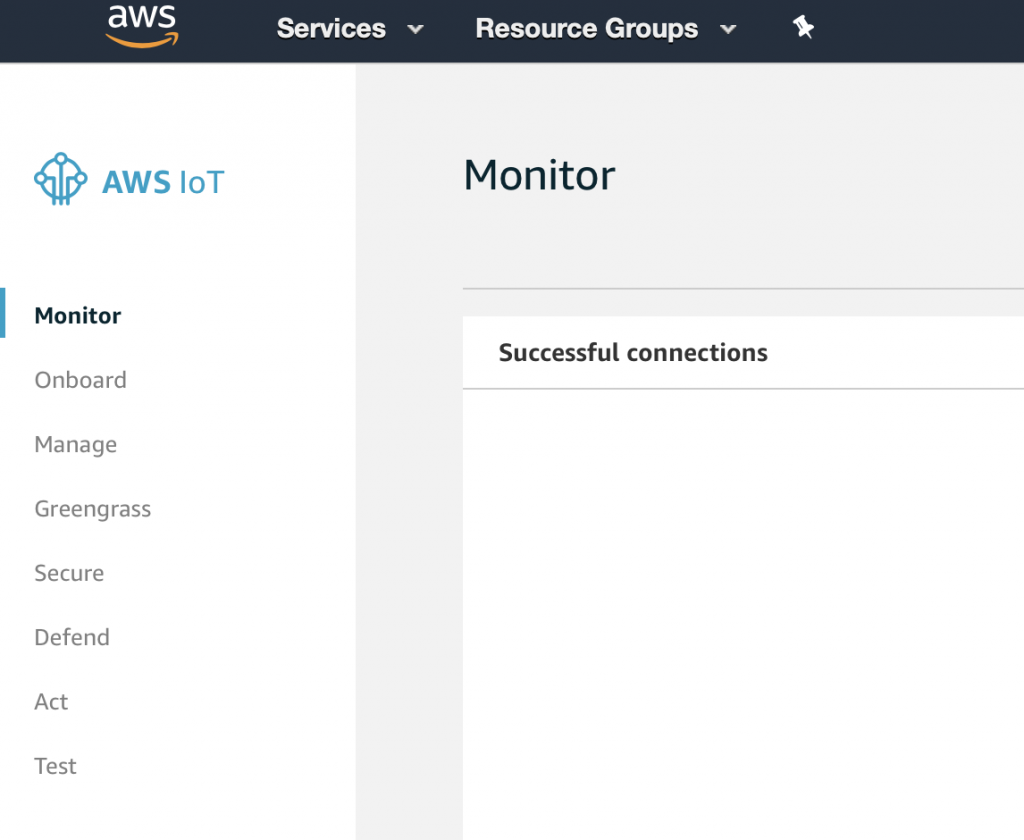Click the AWS logo in the top bar

click(x=142, y=26)
